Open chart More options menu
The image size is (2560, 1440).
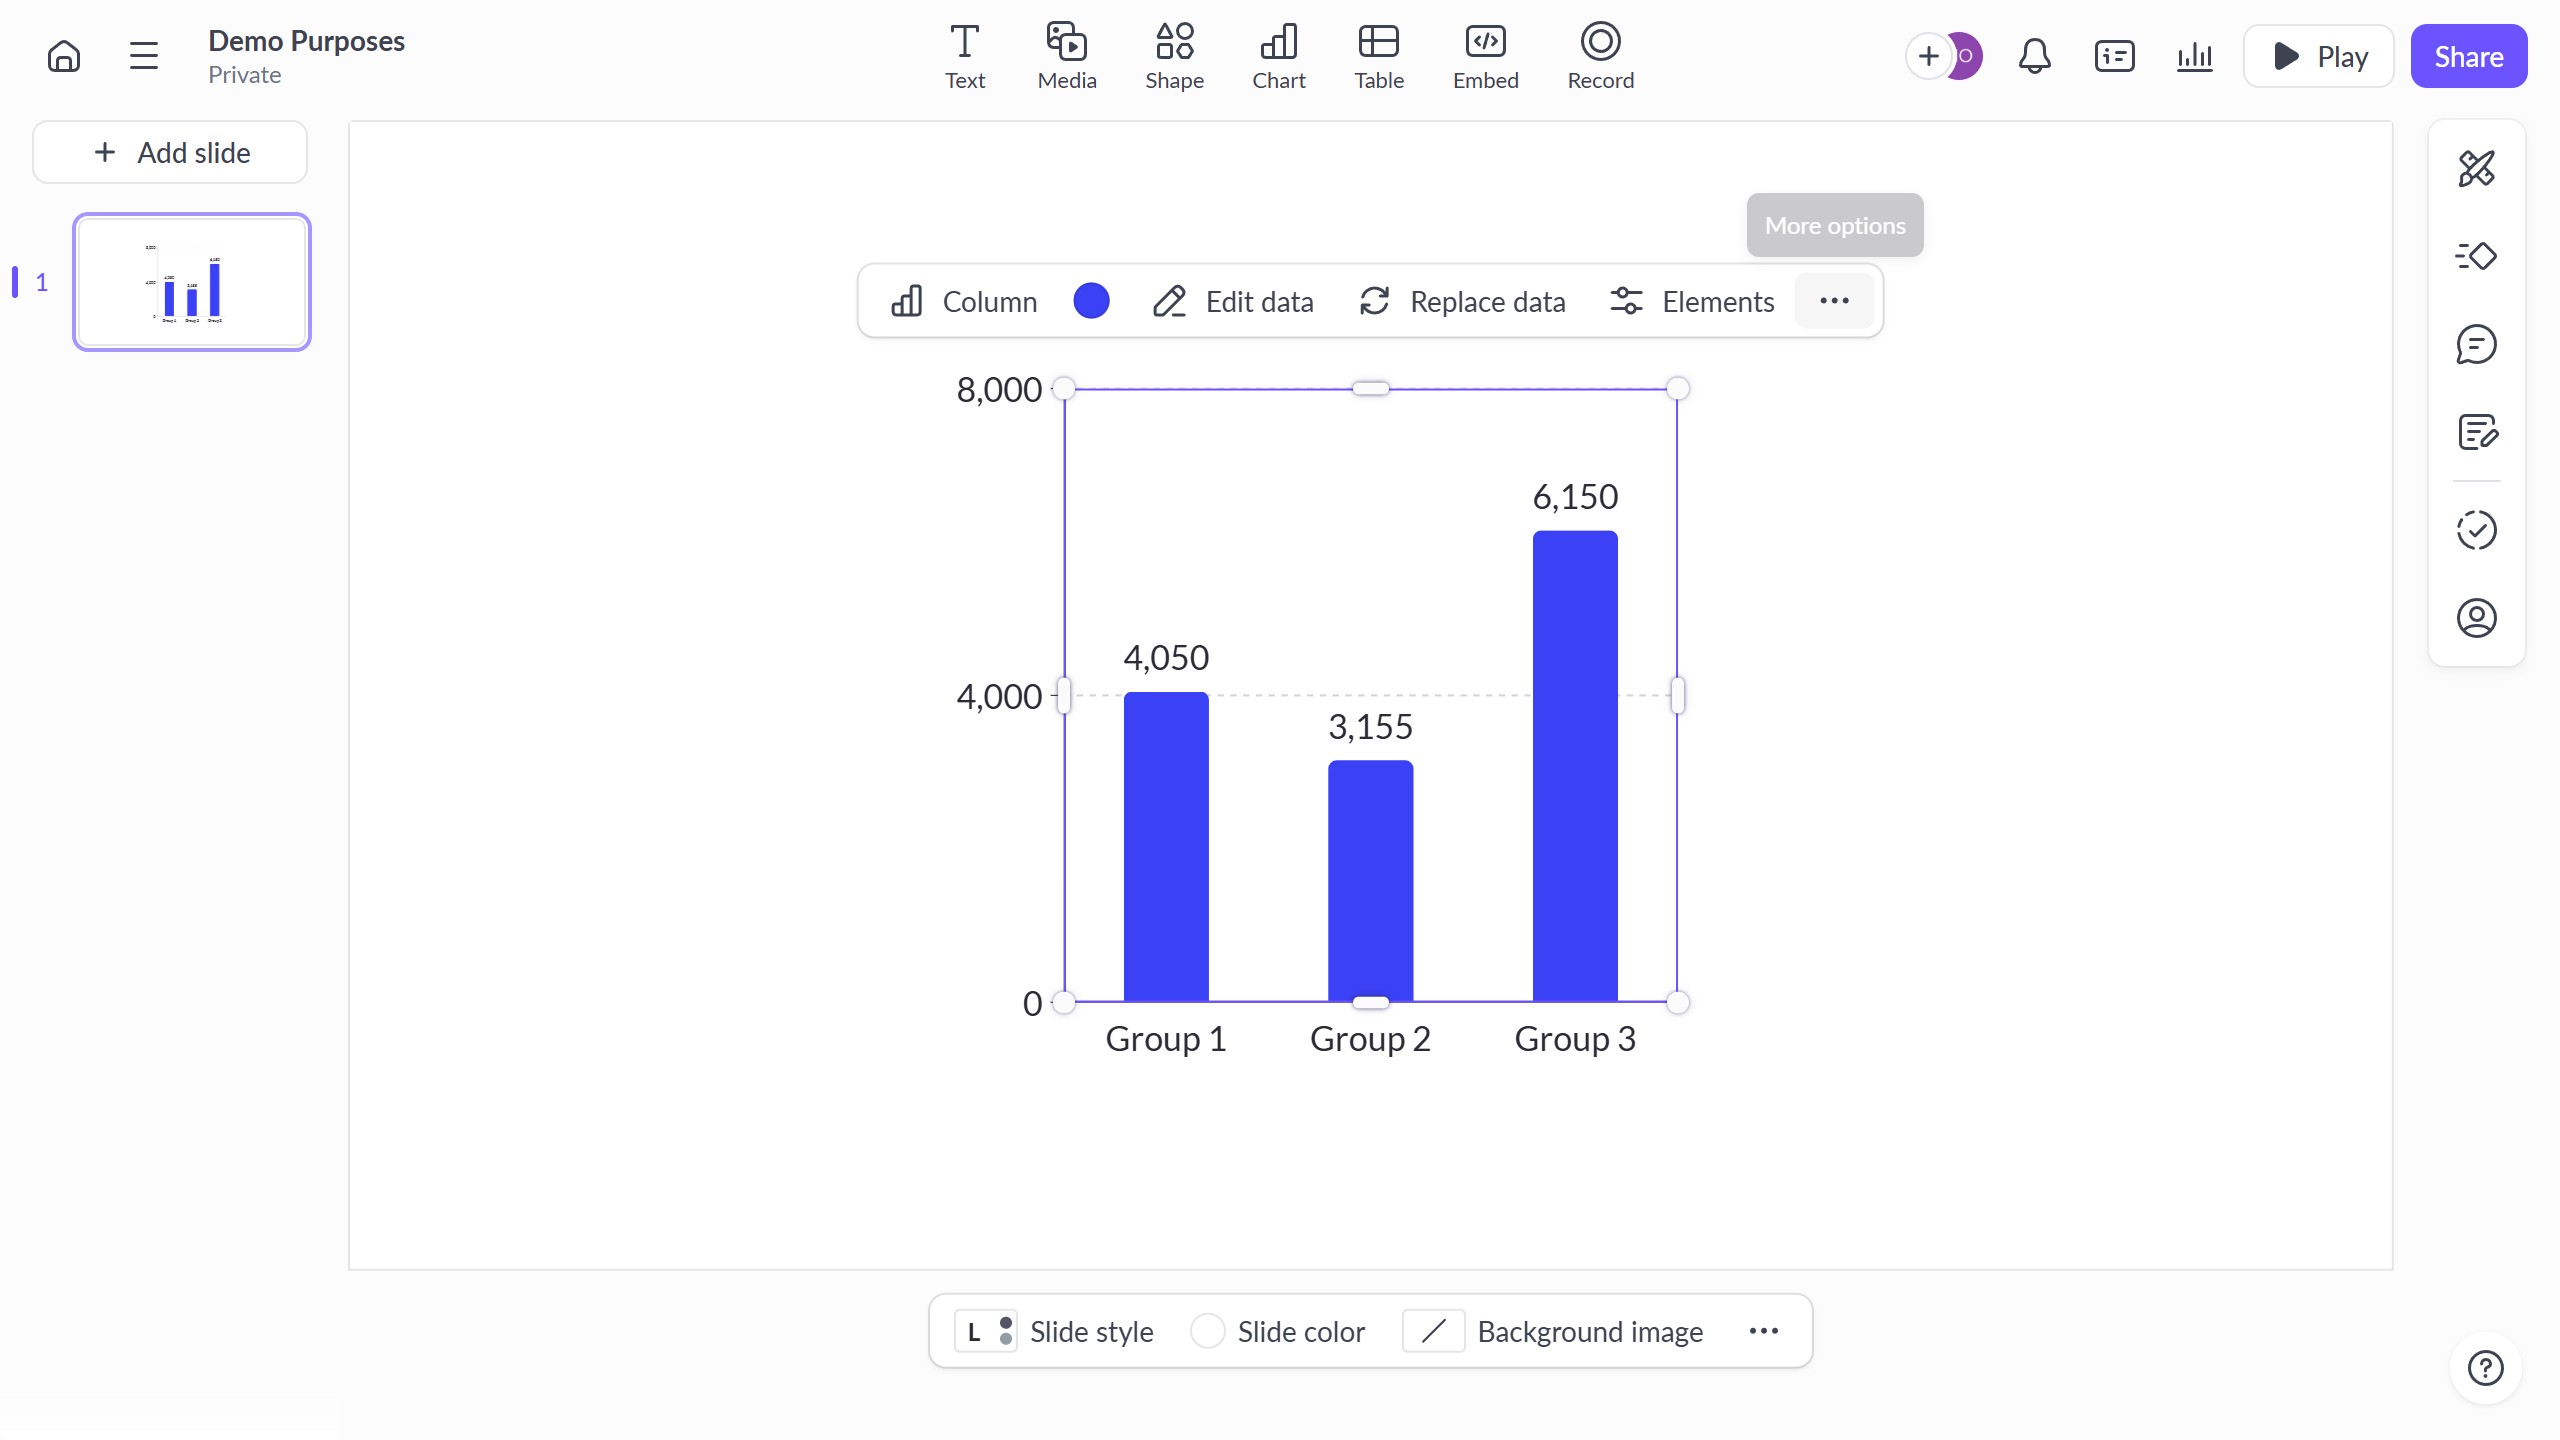point(1834,301)
